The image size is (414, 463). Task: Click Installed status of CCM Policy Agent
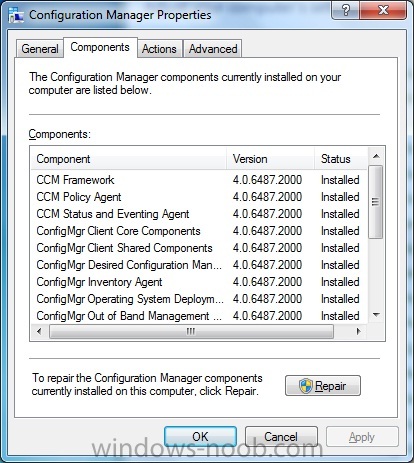[340, 197]
